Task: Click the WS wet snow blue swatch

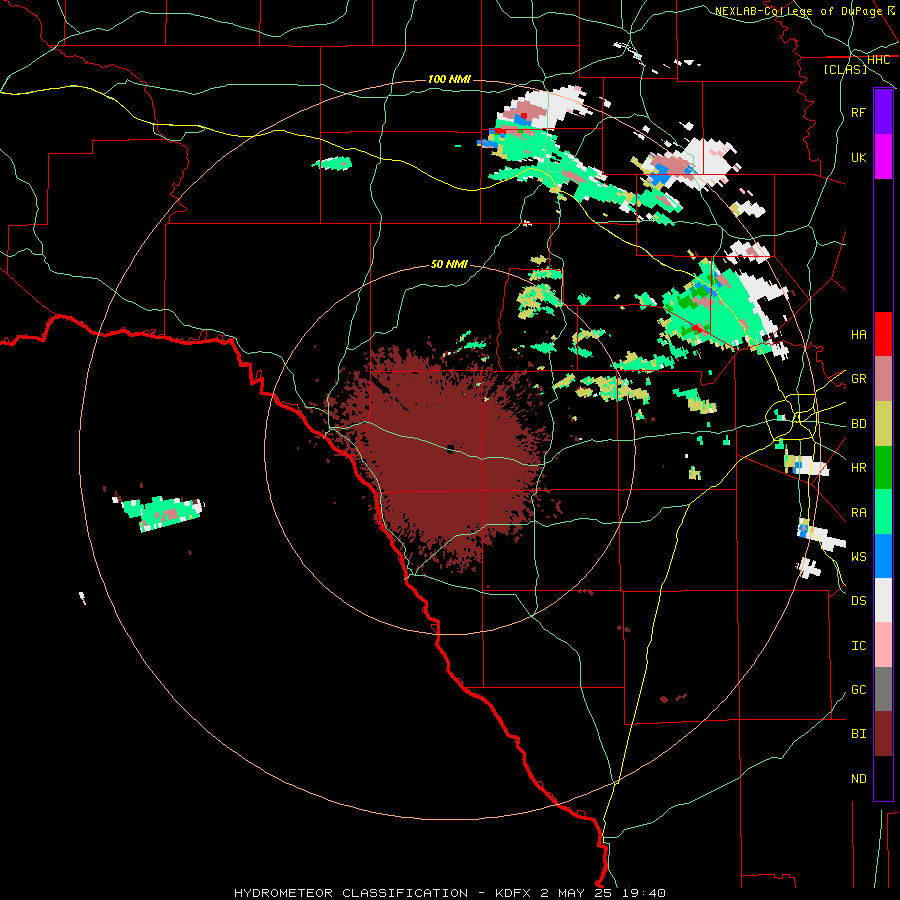Action: click(883, 556)
